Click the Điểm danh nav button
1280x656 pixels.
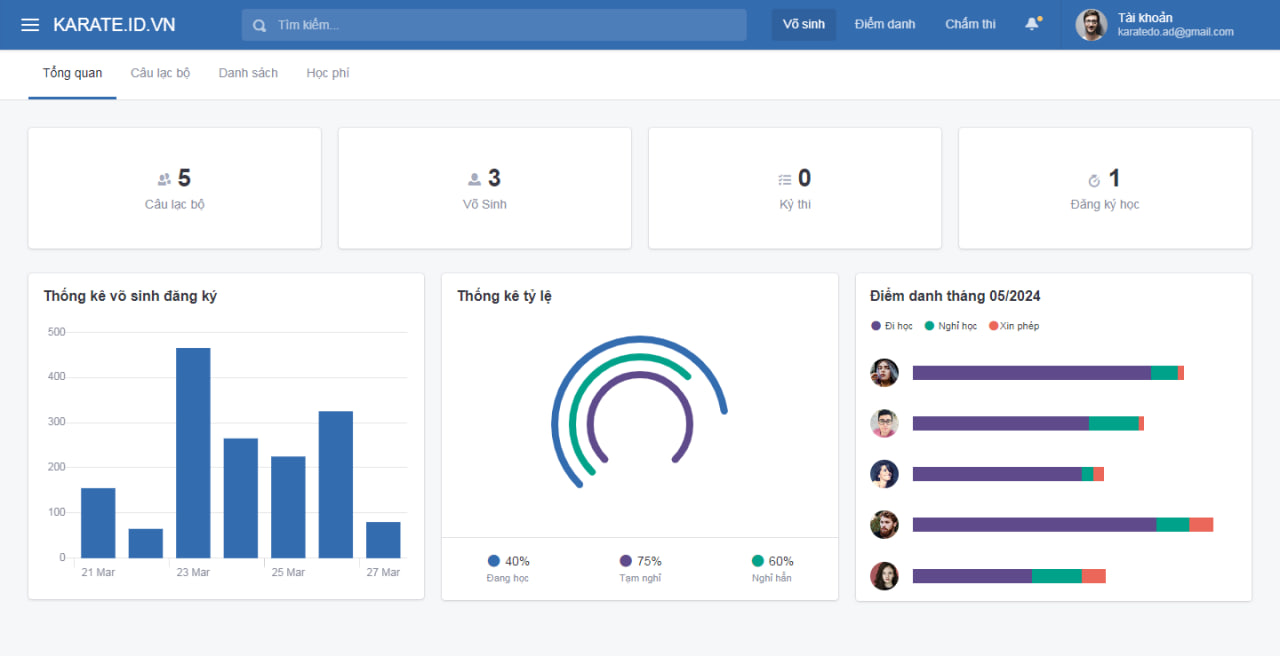pos(885,25)
